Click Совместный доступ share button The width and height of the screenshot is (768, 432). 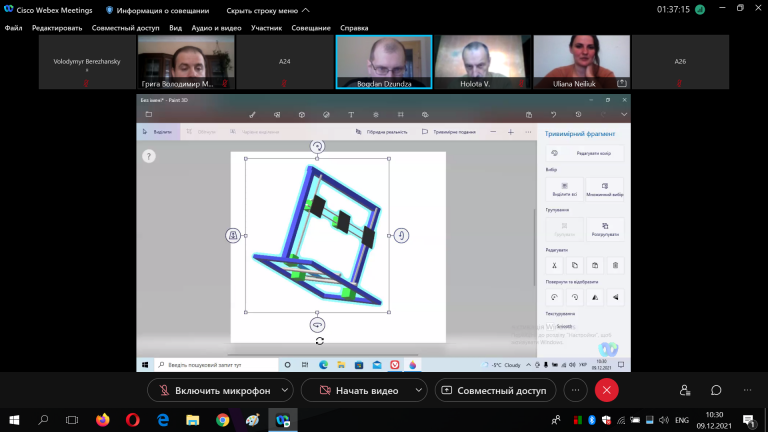[495, 390]
